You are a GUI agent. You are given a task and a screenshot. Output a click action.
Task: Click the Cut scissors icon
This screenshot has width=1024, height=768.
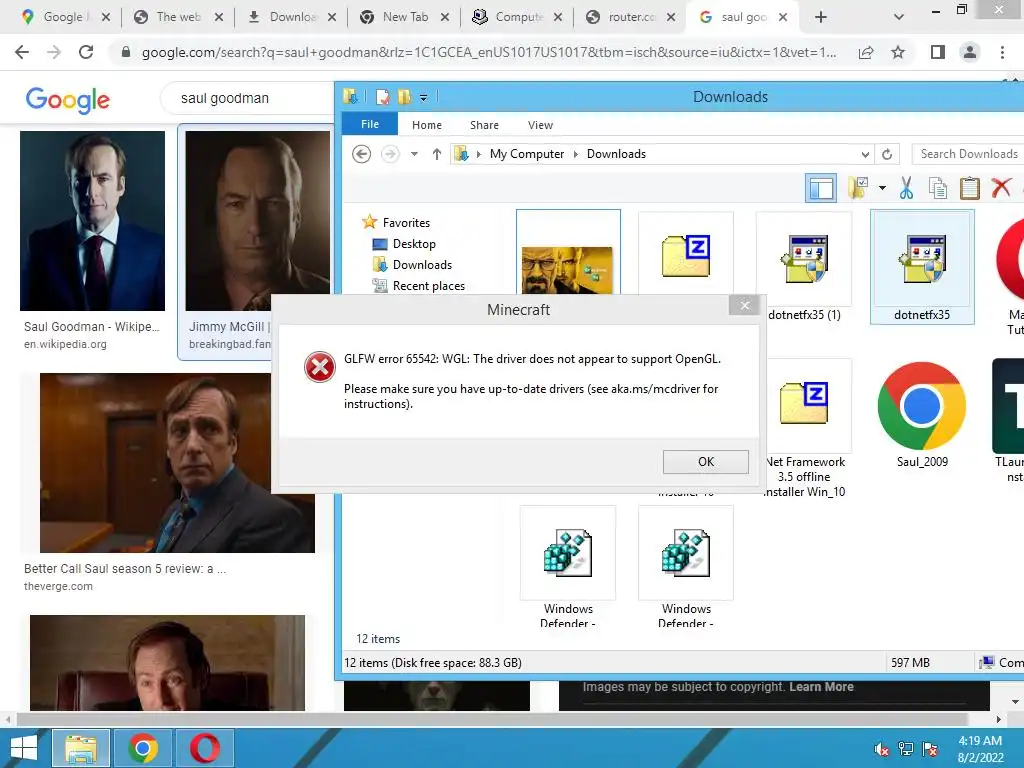906,188
